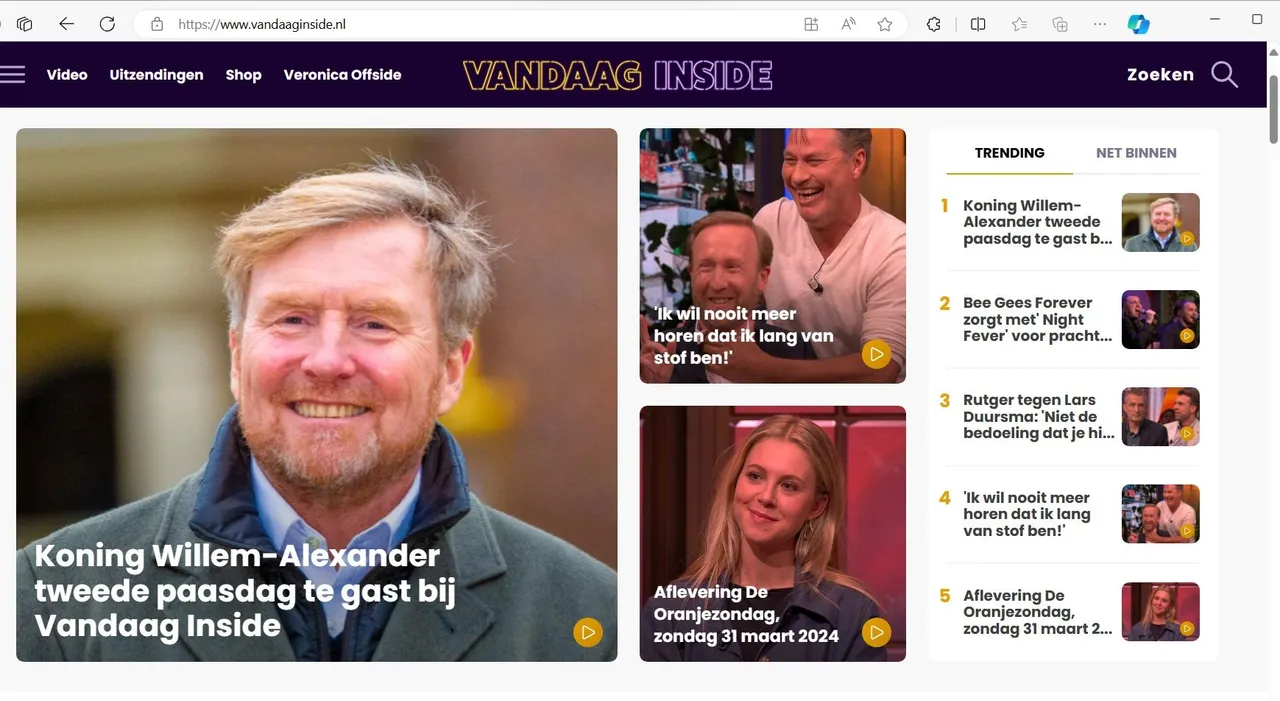Viewport: 1280px width, 701px height.
Task: Open the browser Extensions puzzle icon
Action: point(934,24)
